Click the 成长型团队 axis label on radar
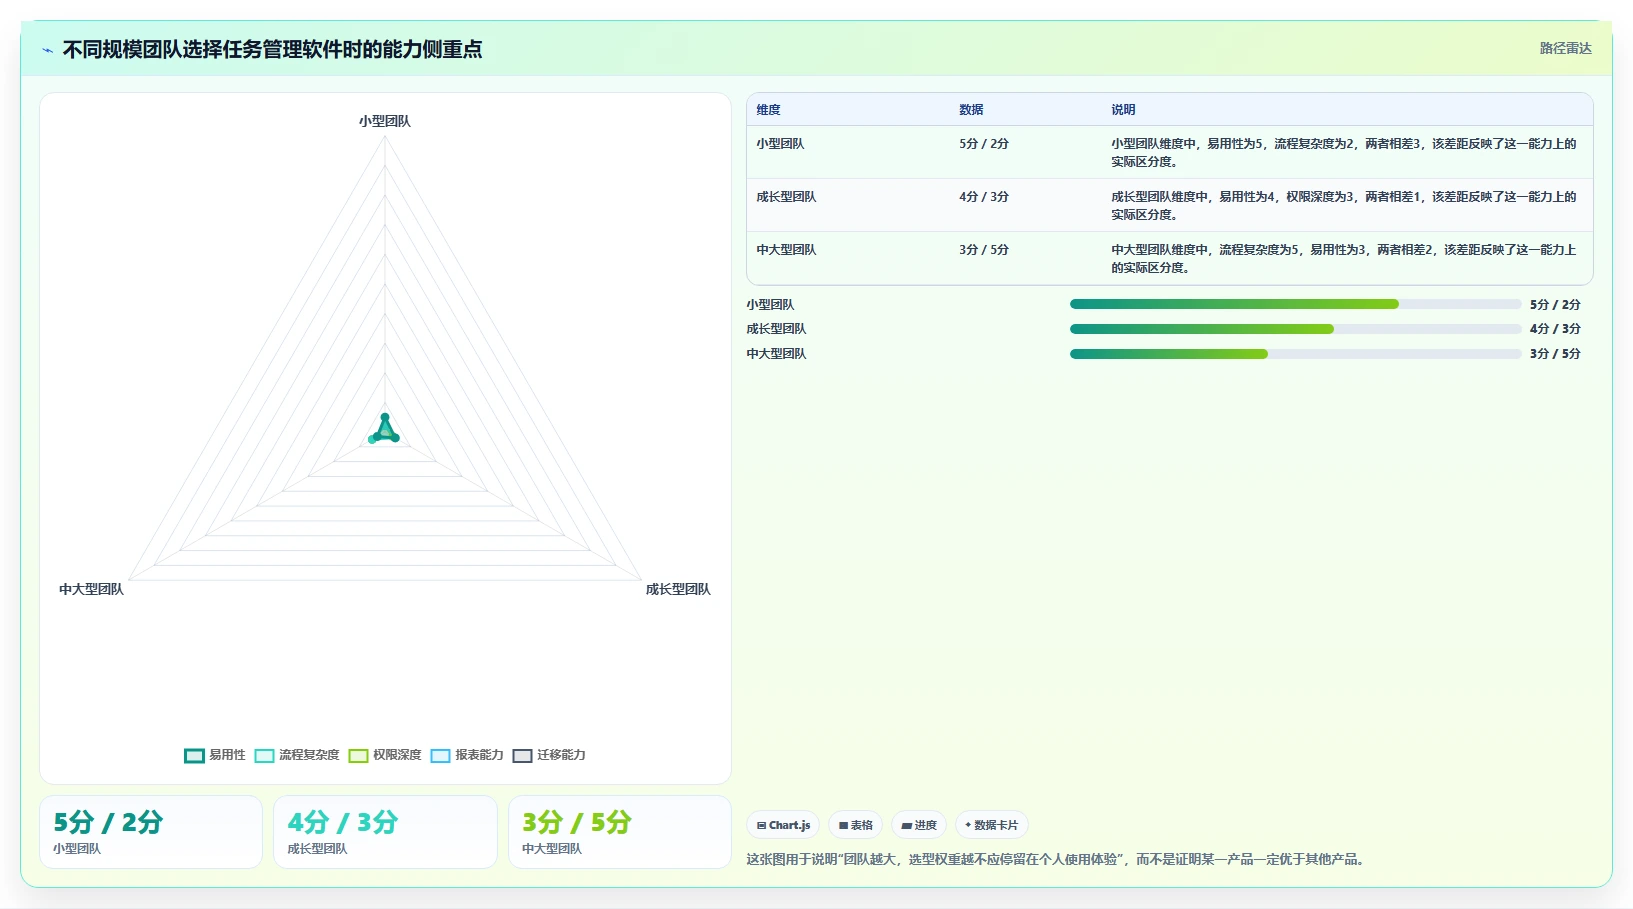The width and height of the screenshot is (1633, 909). click(678, 589)
